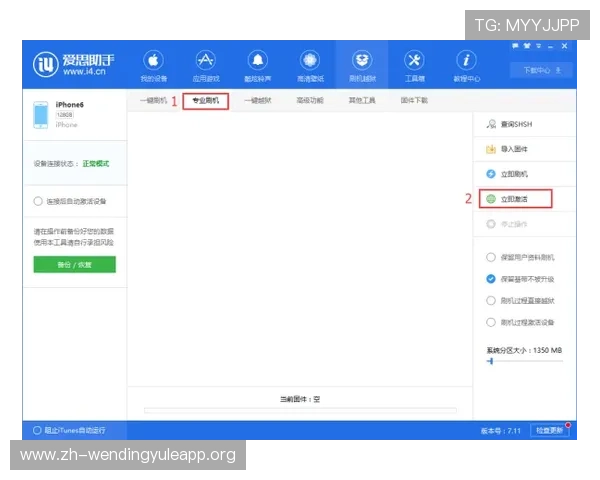Viewport: 600px width, 480px height.
Task: Click 系统分区大小 1350 MB label
Action: (524, 350)
